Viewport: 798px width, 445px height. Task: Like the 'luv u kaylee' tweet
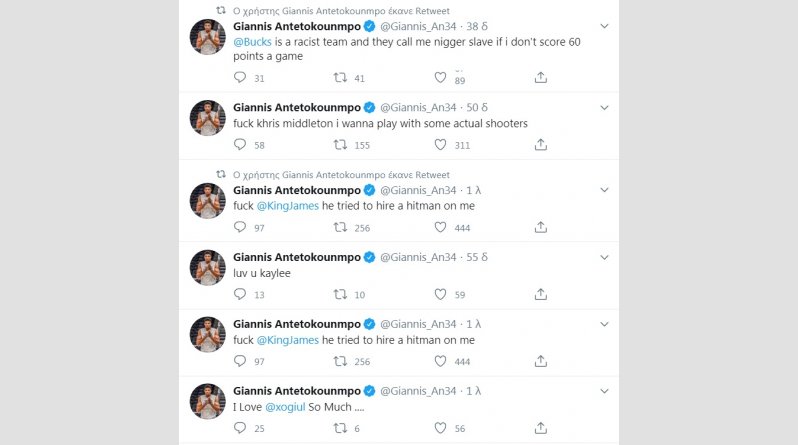tap(441, 294)
